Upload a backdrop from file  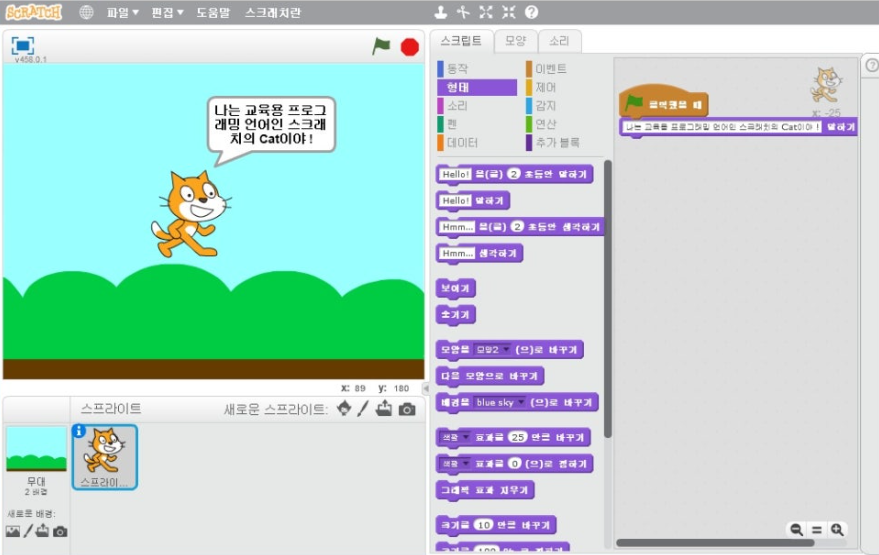tap(43, 530)
